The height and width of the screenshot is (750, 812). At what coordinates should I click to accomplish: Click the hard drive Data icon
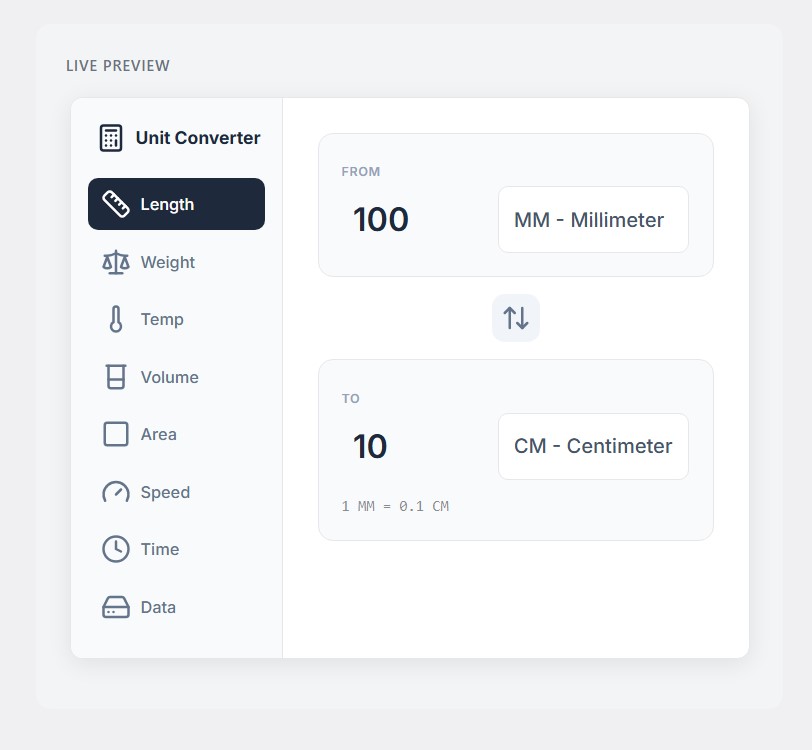[116, 607]
